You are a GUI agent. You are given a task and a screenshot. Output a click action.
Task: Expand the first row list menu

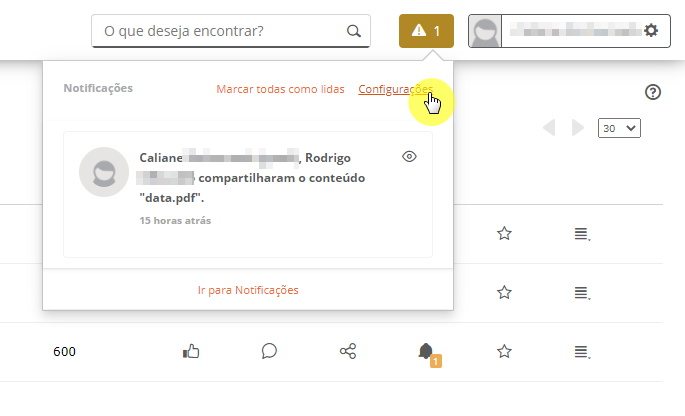[x=582, y=234]
